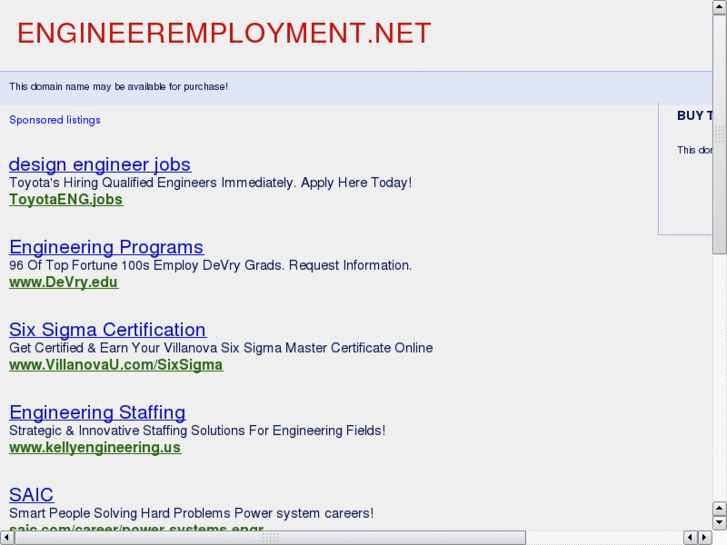Click the horizontal scrollbar right arrow at far right

705,537
